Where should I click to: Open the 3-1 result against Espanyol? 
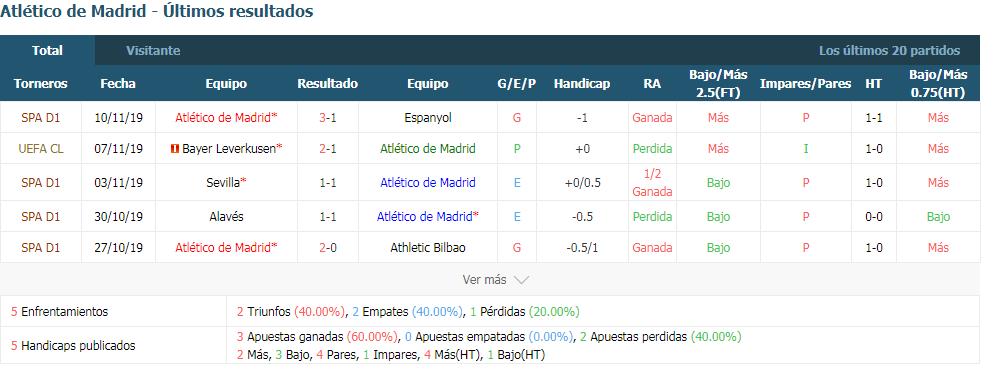328,117
